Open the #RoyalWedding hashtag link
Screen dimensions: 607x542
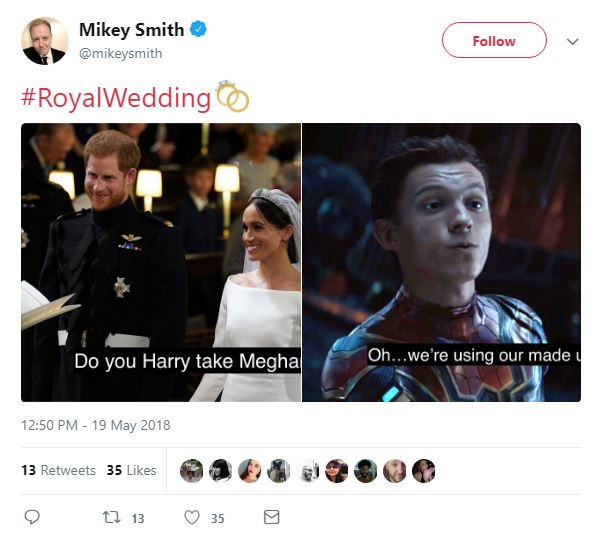[116, 98]
